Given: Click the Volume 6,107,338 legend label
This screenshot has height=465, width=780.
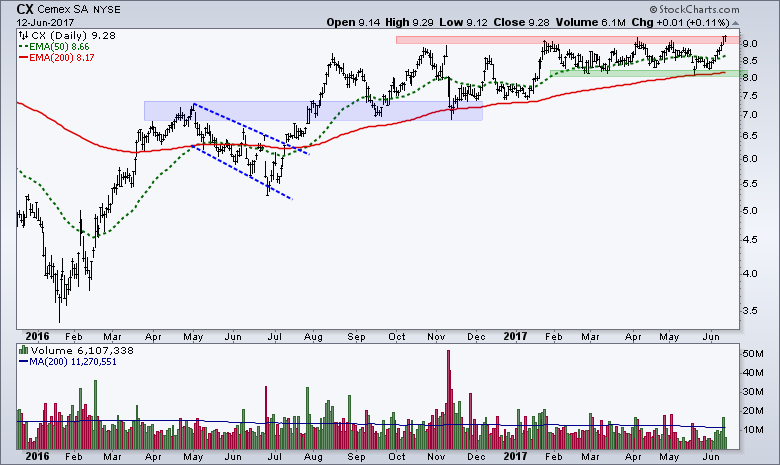Looking at the screenshot, I should (x=82, y=350).
